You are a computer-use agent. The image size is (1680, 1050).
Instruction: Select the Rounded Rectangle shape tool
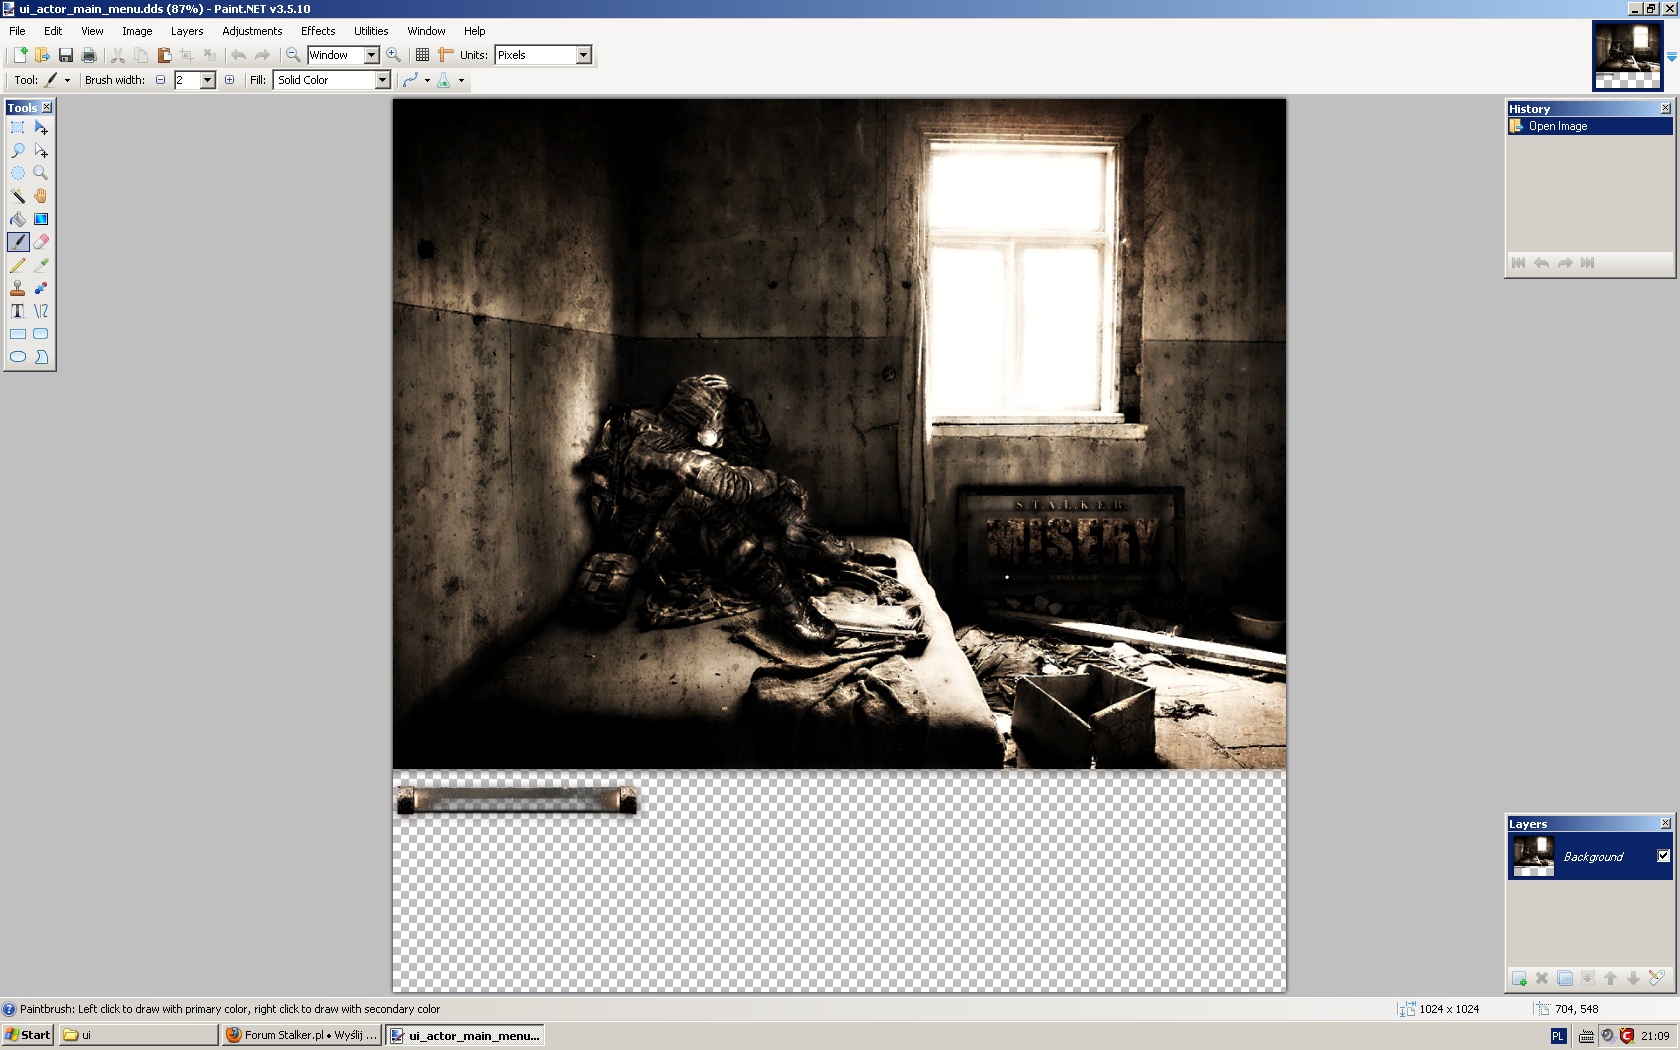[41, 334]
